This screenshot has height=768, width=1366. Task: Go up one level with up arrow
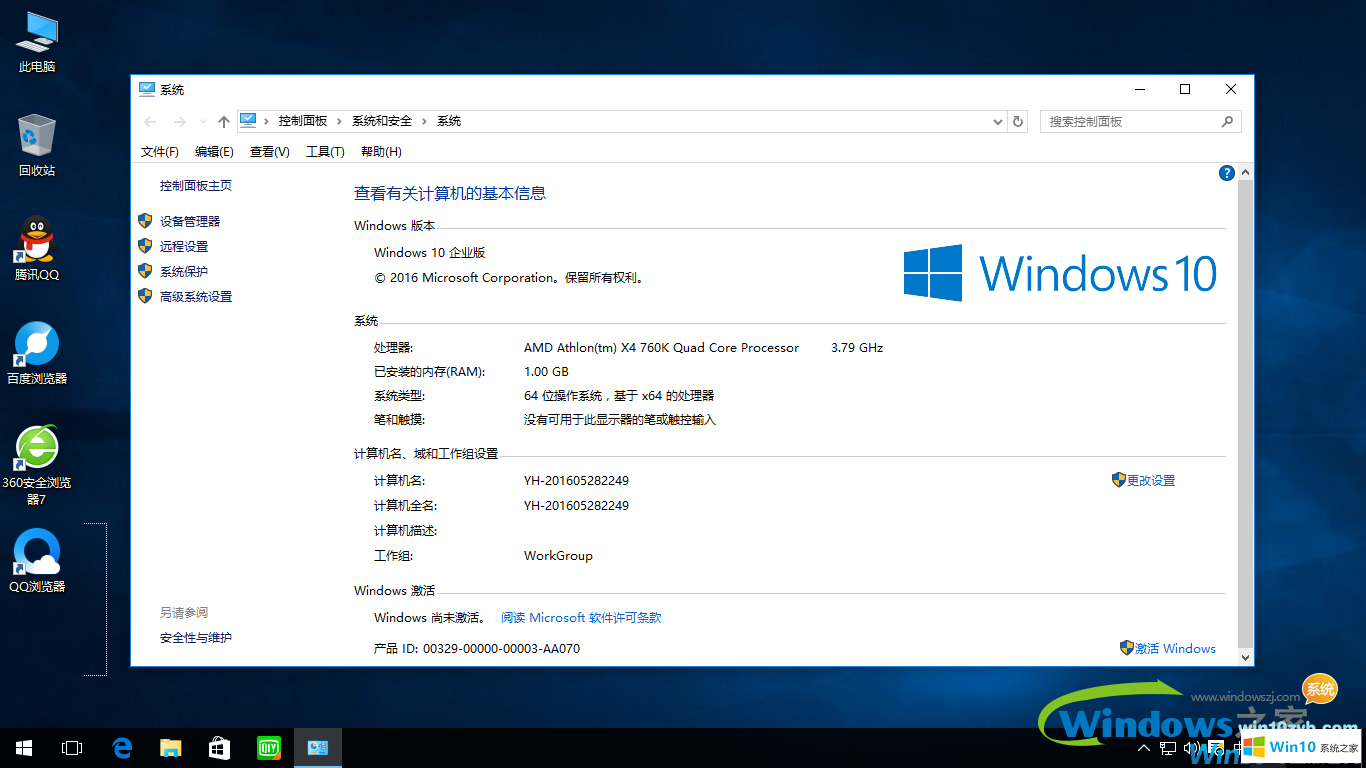click(224, 121)
